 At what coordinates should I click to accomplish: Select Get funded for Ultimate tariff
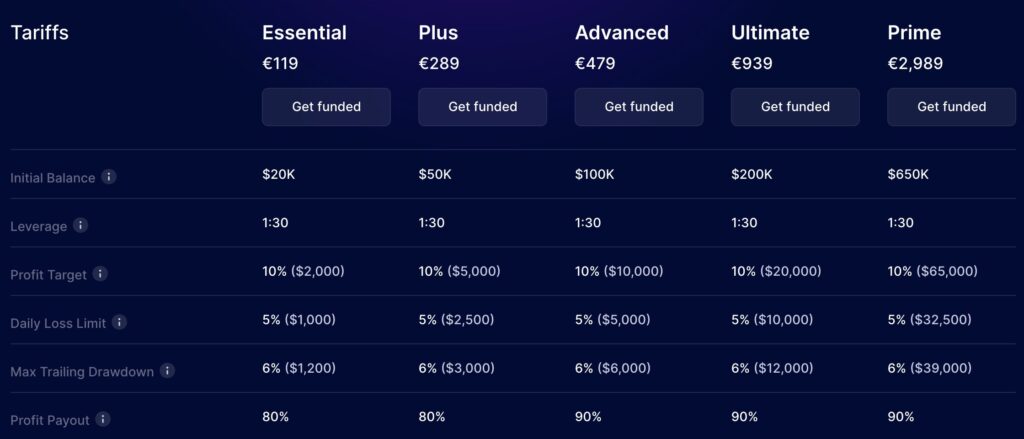click(795, 107)
